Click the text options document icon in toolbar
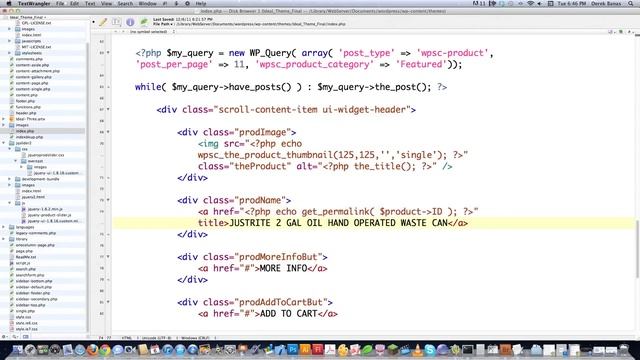This screenshot has height=360, width=640. click(117, 22)
